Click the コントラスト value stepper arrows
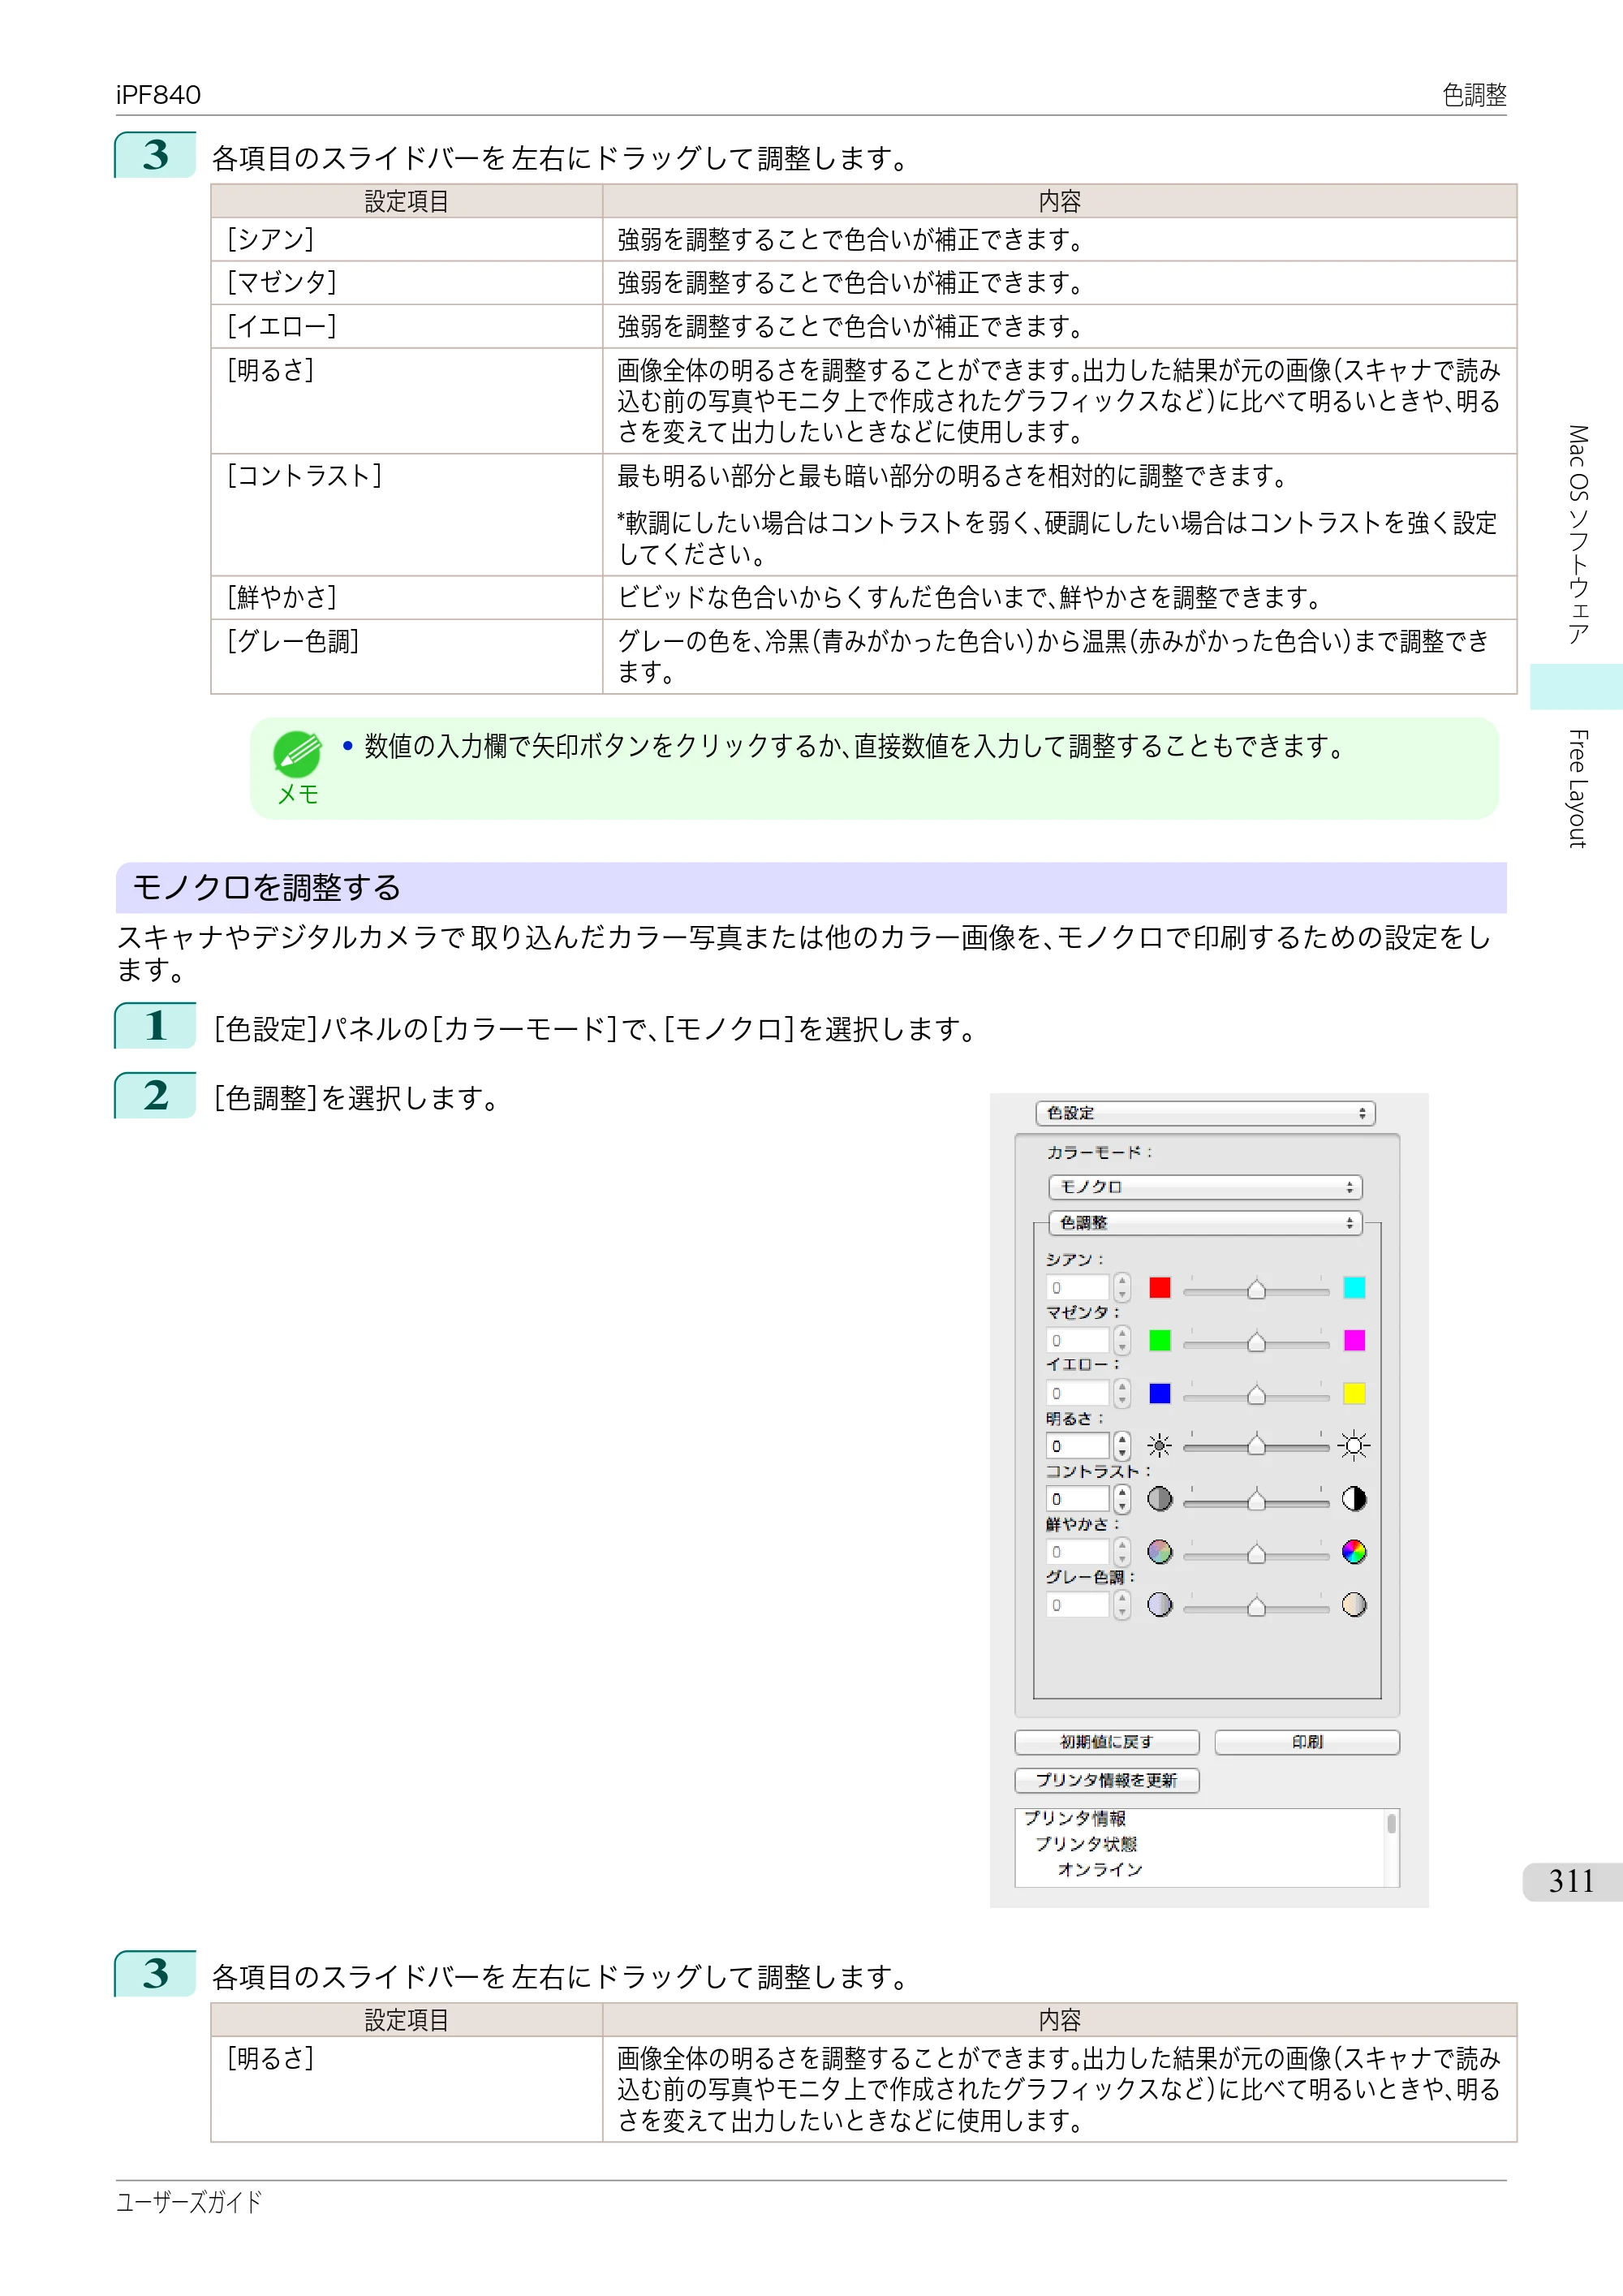The image size is (1623, 2296). pos(1122,1499)
